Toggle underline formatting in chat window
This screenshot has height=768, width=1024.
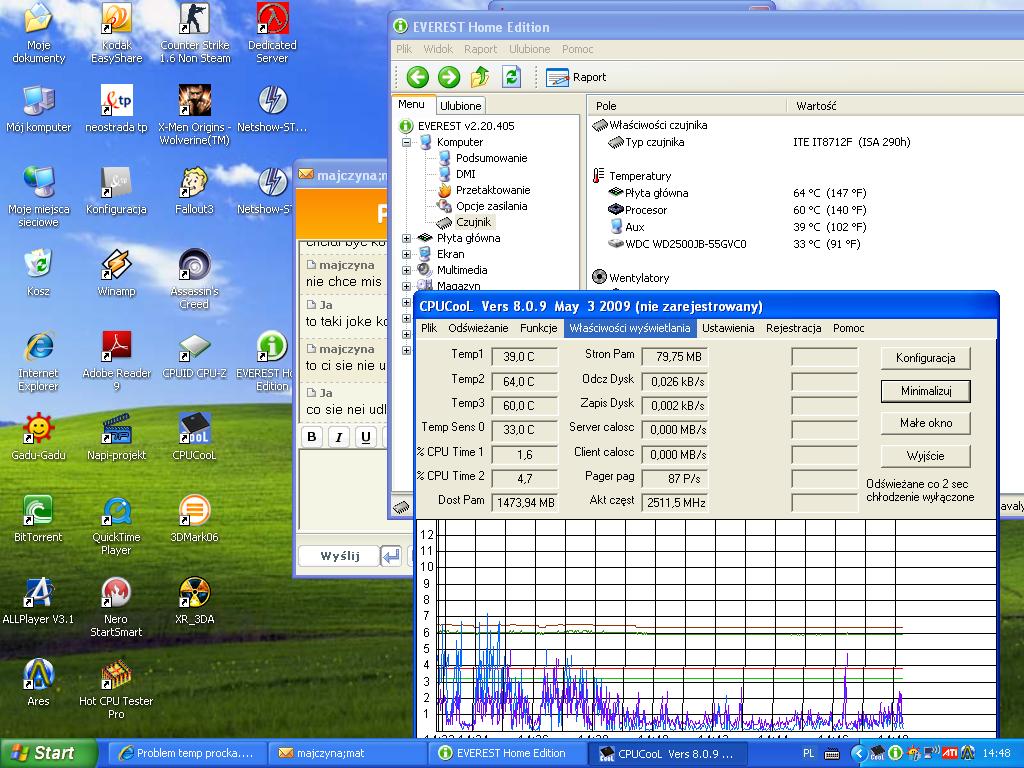[x=366, y=437]
